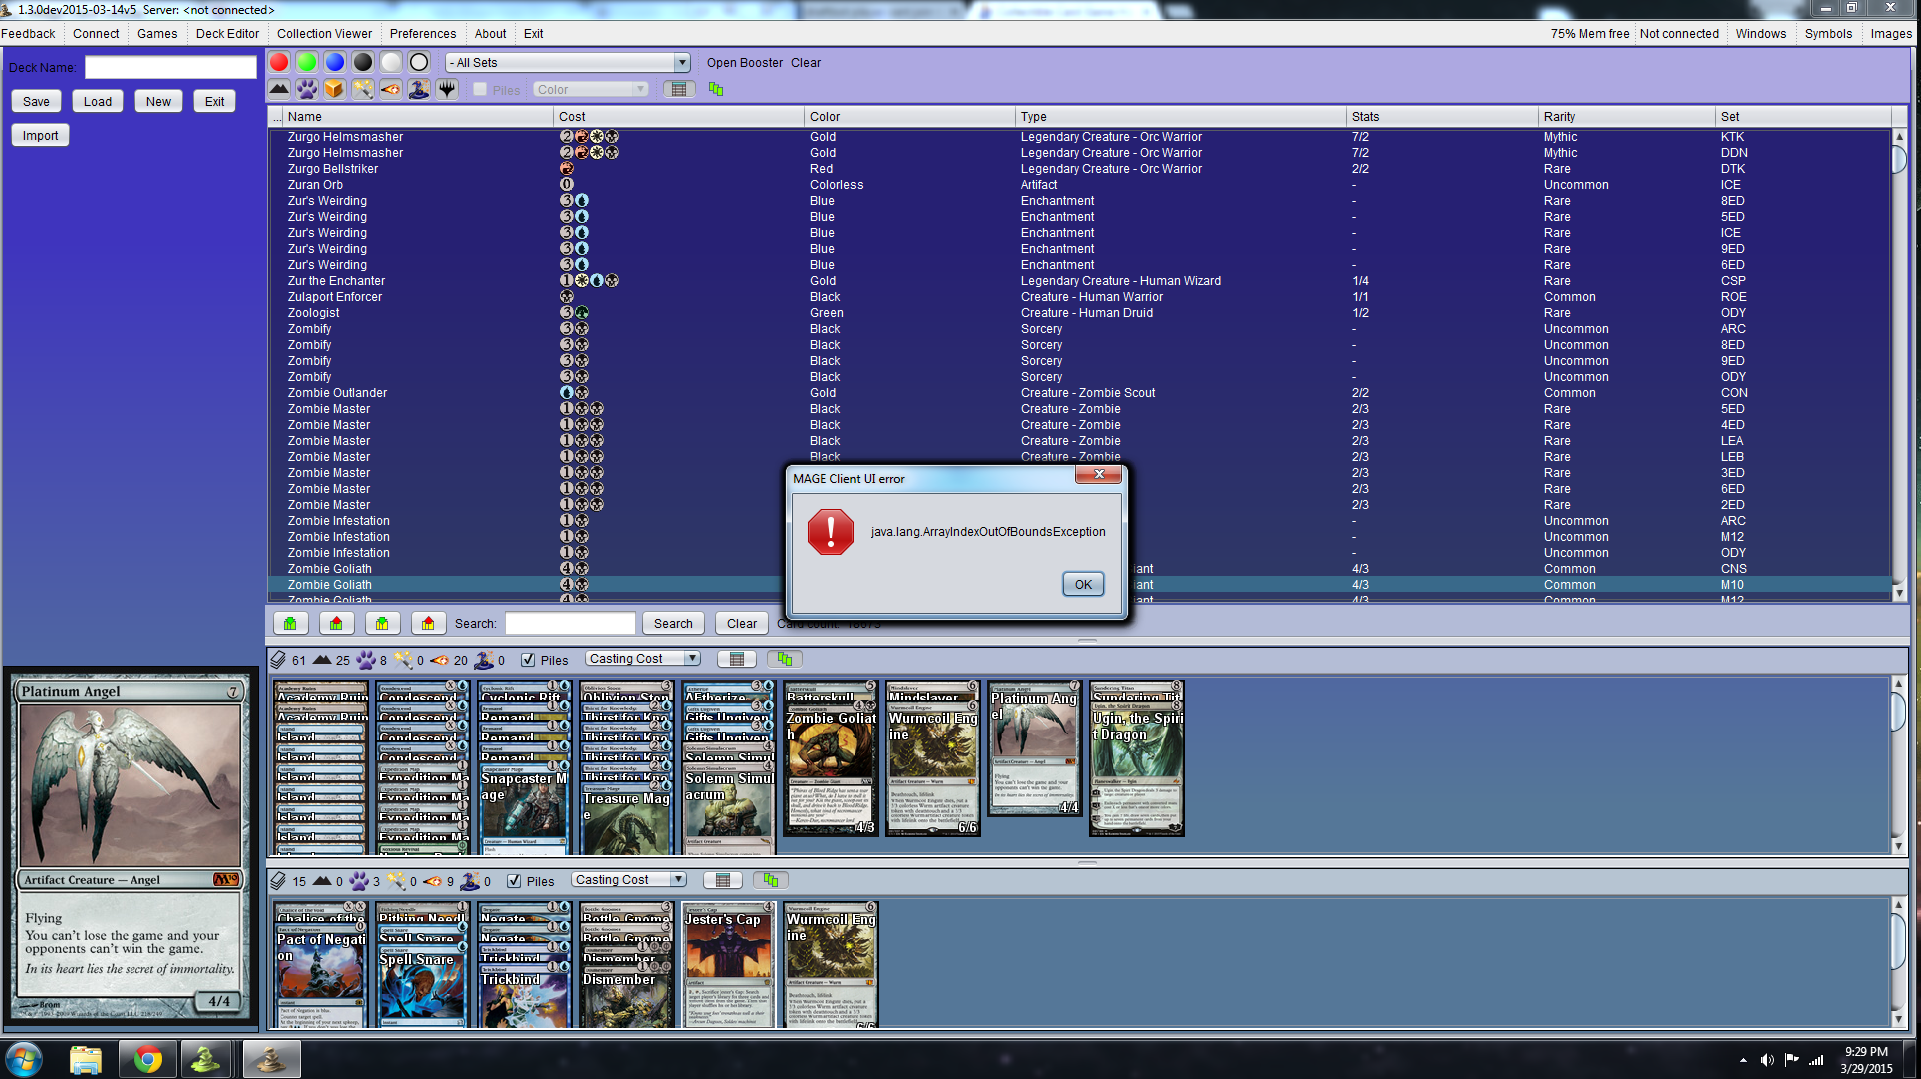This screenshot has width=1921, height=1079.
Task: Open the Games menu item
Action: [x=157, y=33]
